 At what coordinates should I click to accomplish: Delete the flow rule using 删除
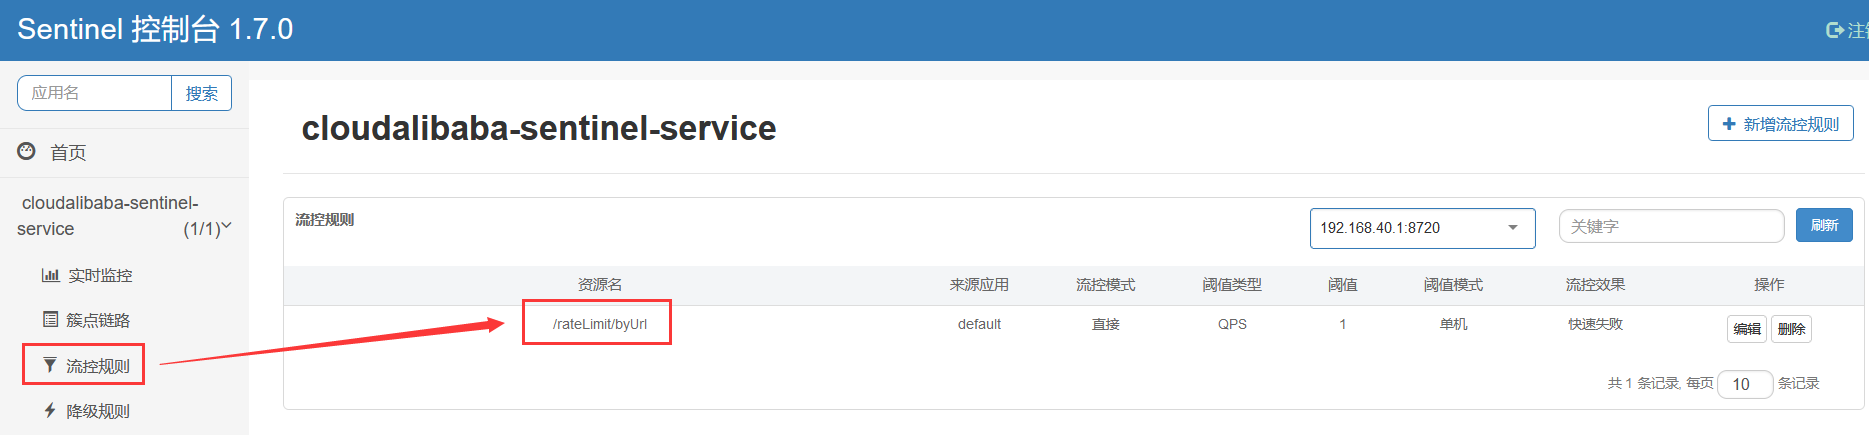point(1791,329)
